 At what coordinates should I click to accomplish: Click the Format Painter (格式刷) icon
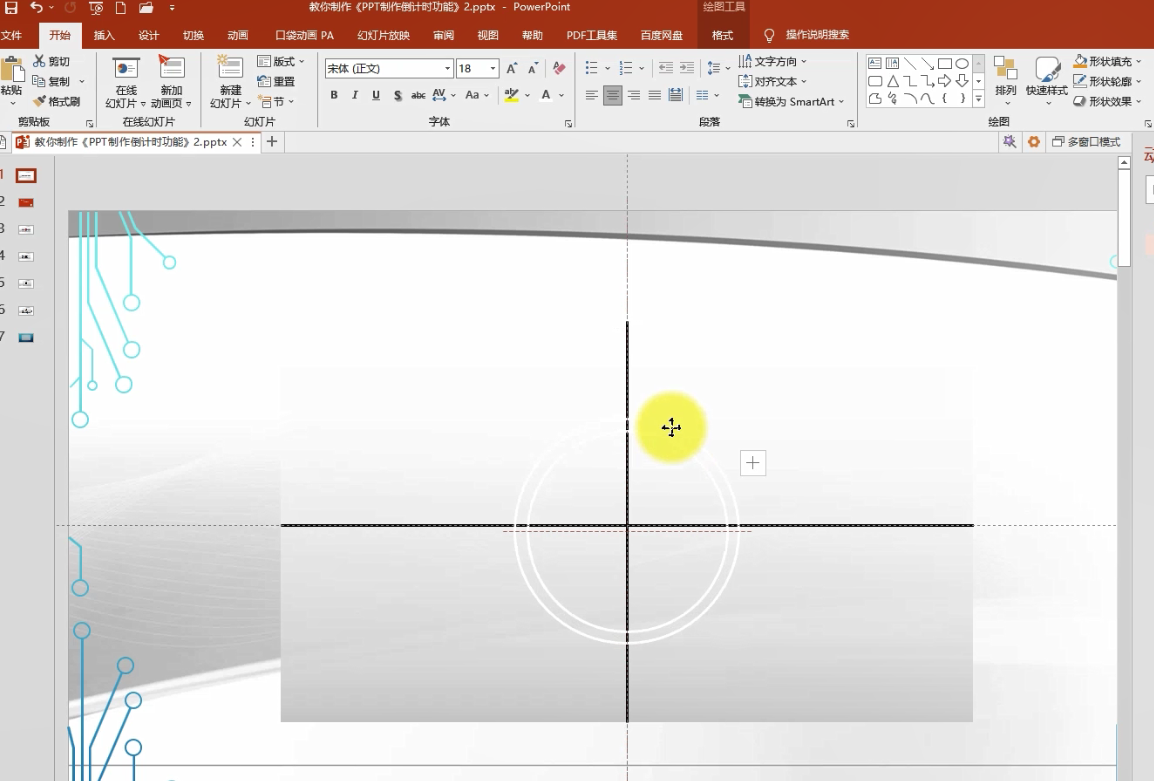40,101
